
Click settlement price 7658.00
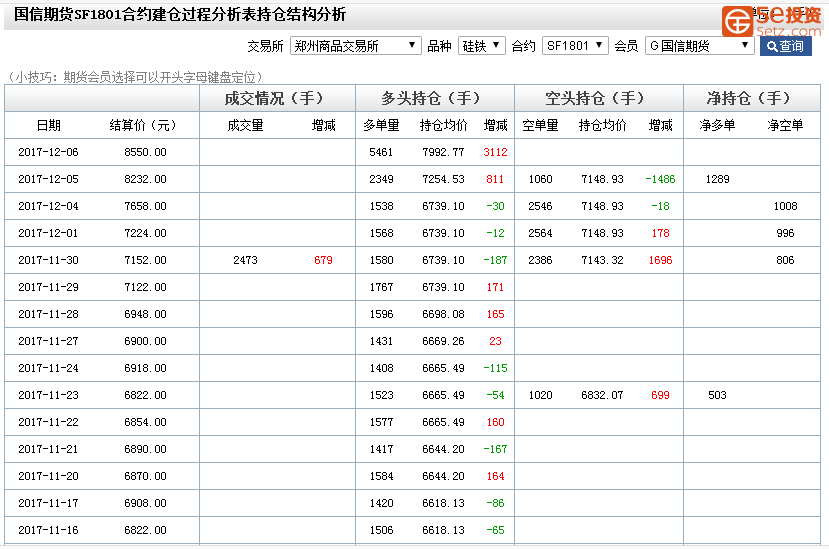[x=145, y=206]
